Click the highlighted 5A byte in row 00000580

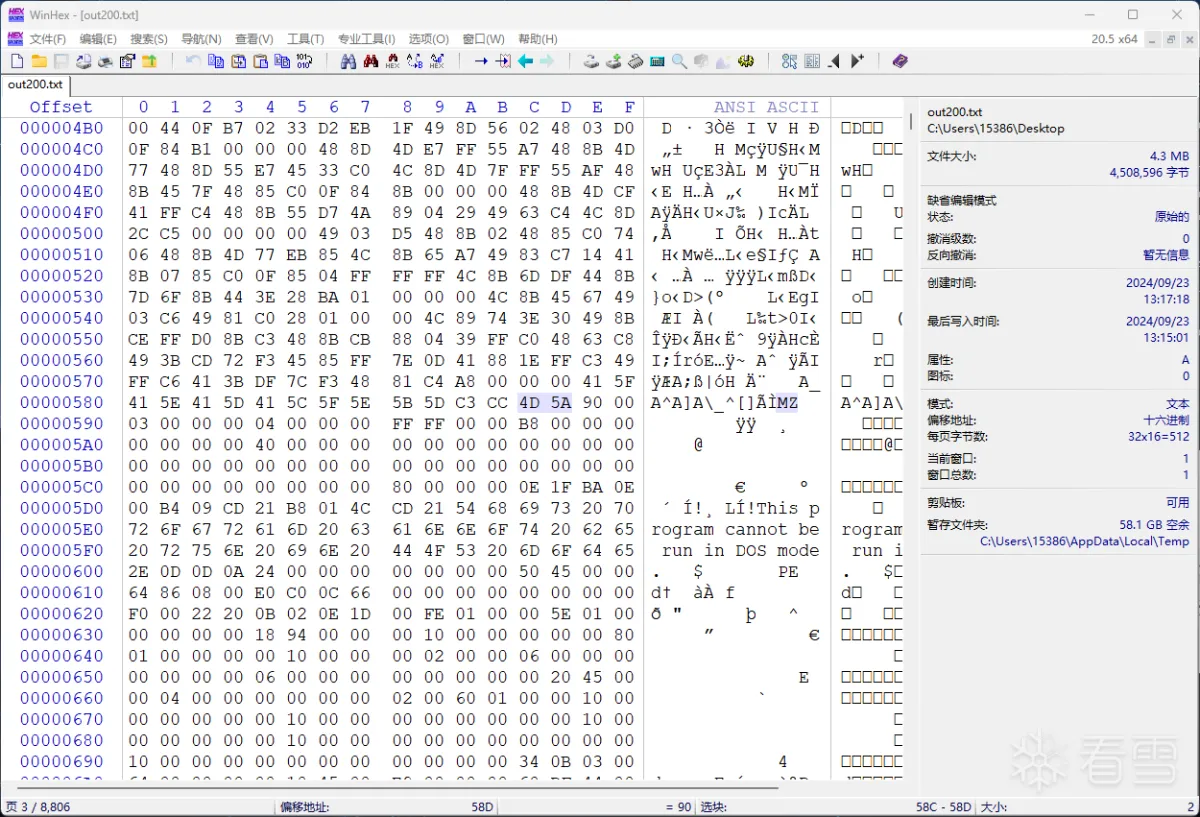click(x=562, y=403)
